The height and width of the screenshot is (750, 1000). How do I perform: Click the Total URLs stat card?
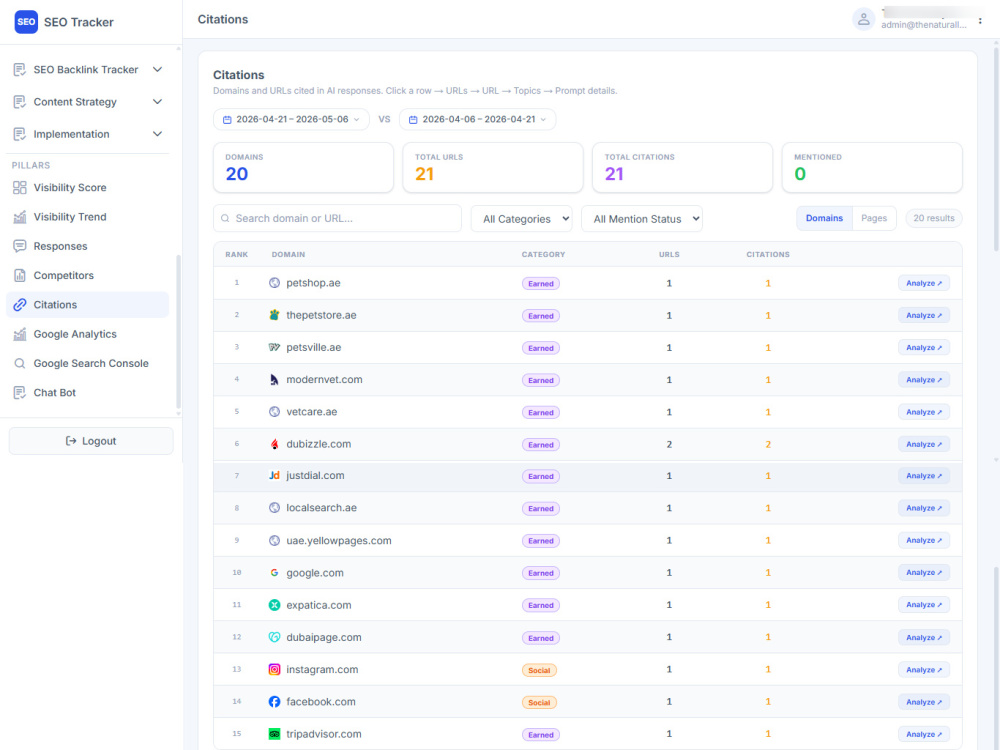(x=492, y=167)
